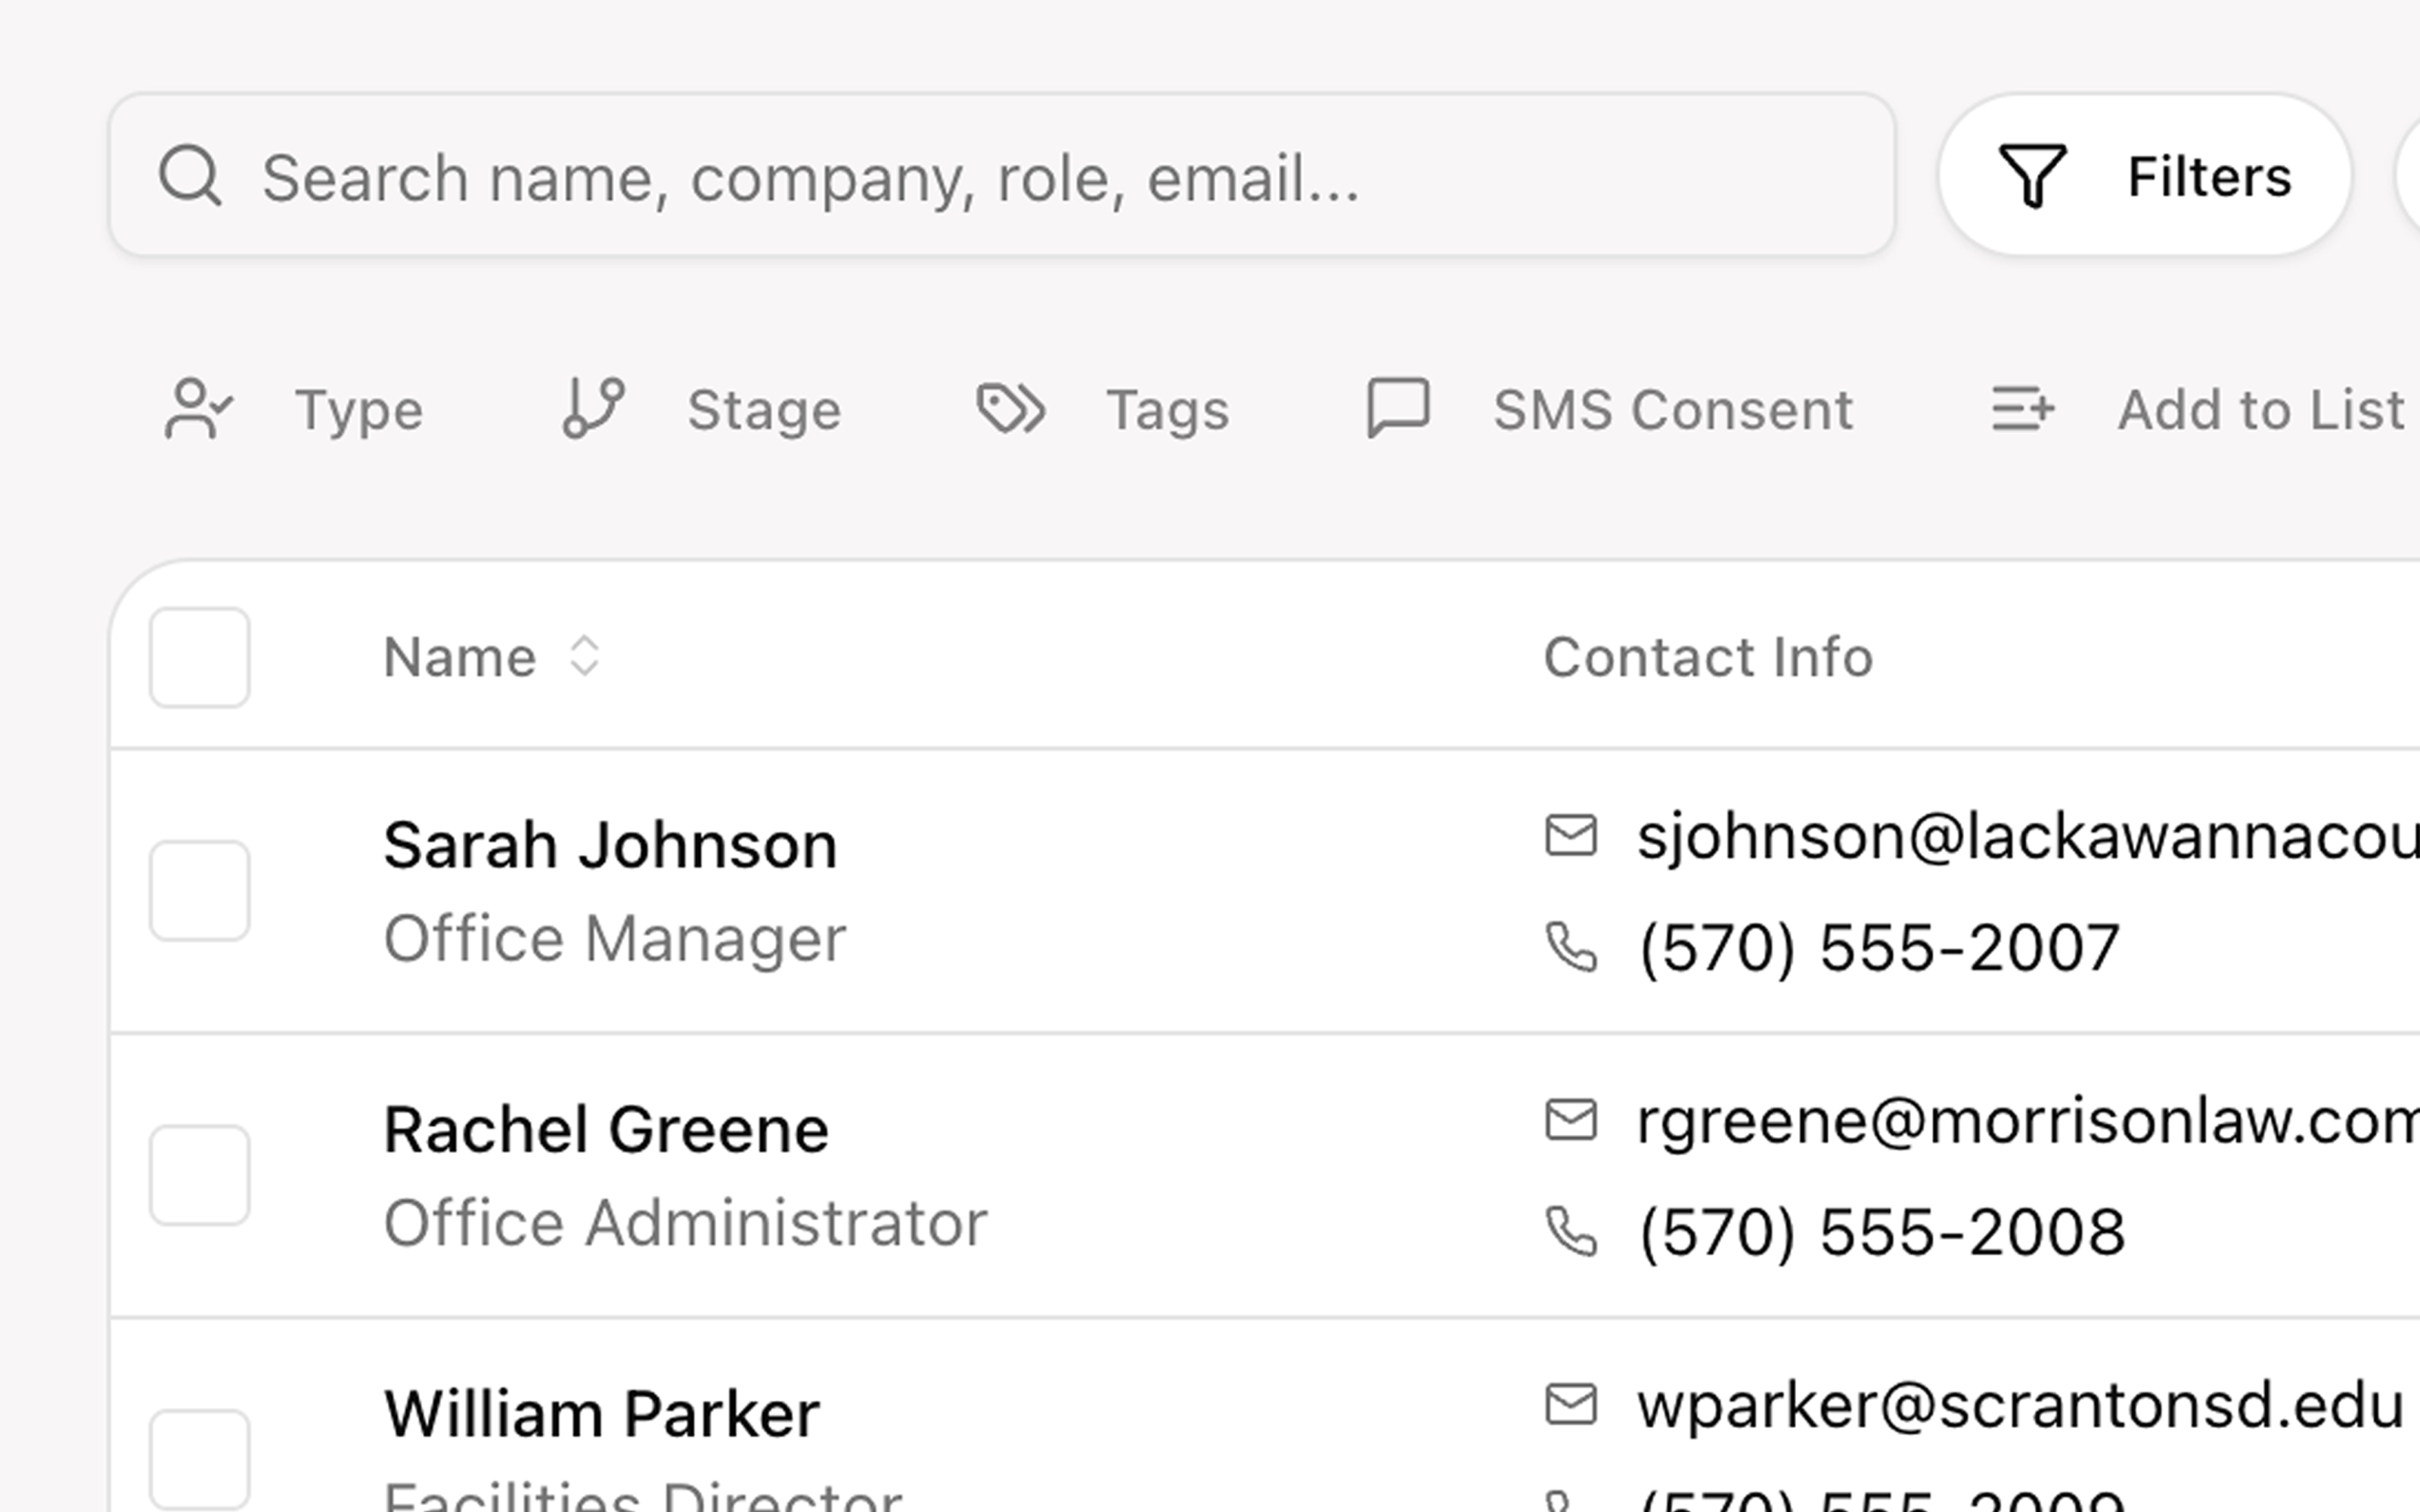Open the Type bulk action
Screen dimensions: 2420x1512
click(x=293, y=409)
